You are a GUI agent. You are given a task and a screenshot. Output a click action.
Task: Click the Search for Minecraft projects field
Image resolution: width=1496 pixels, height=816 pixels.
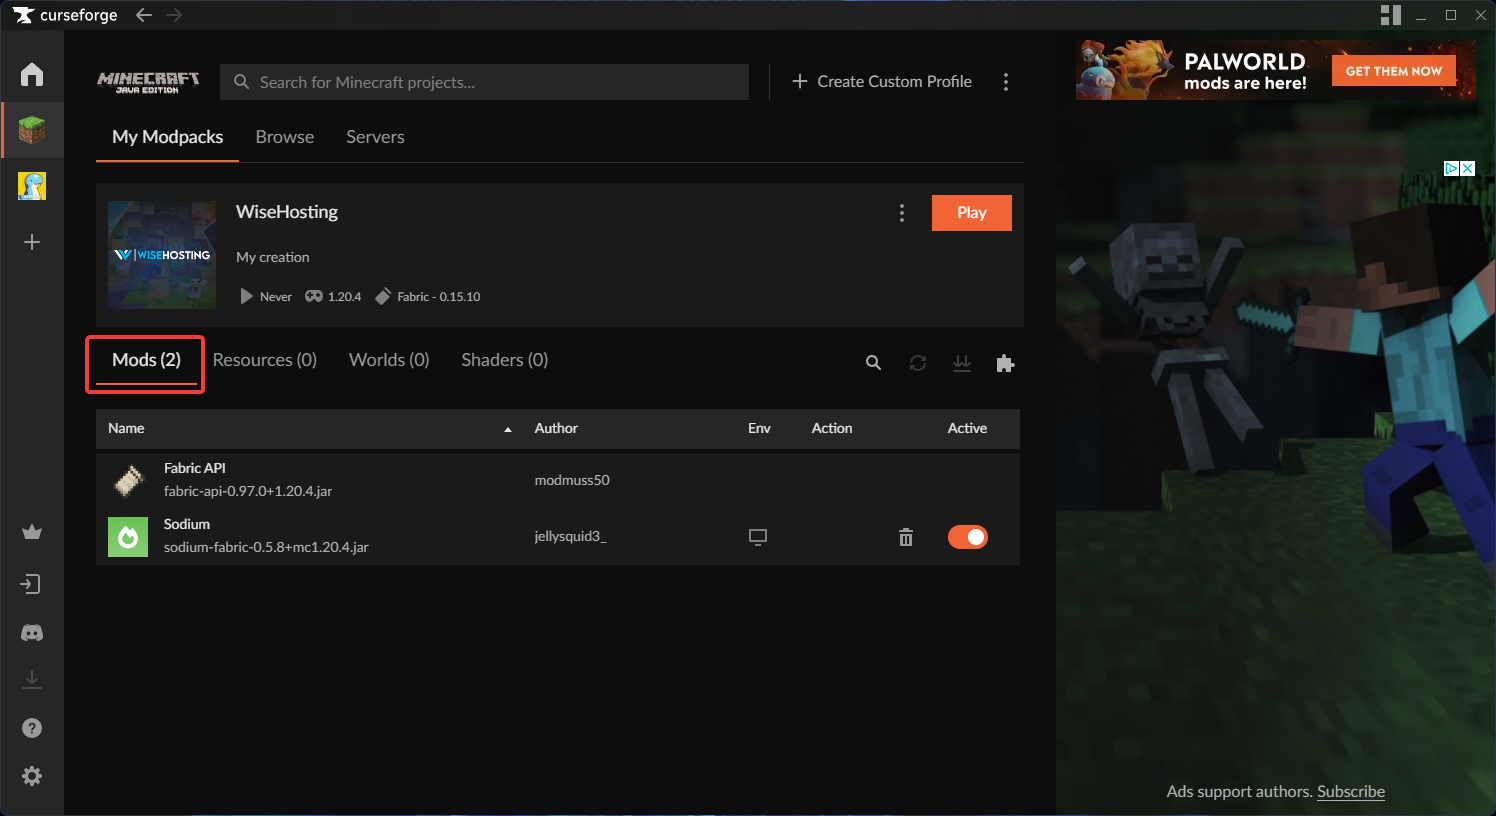point(484,82)
